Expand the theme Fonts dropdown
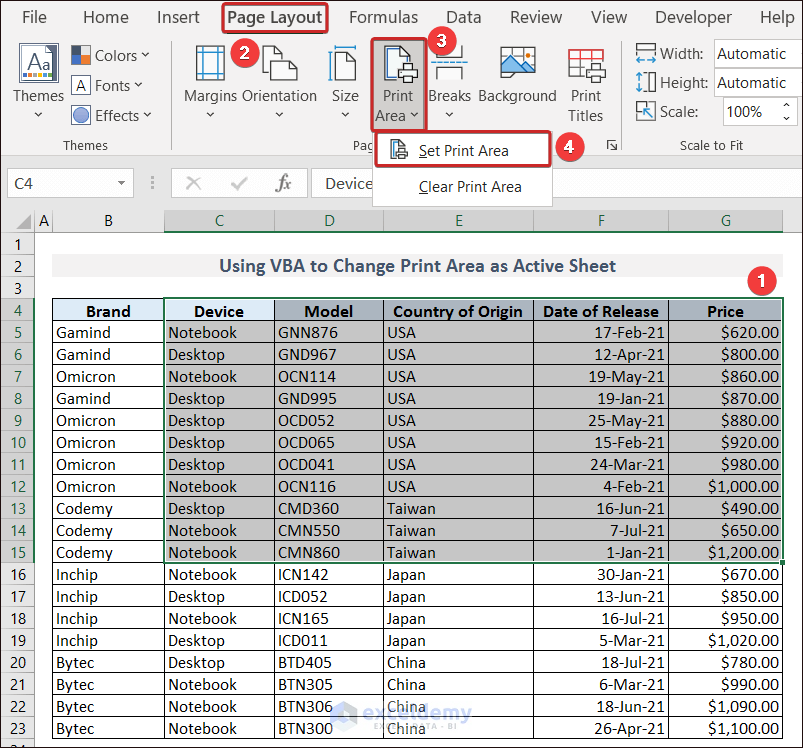 coord(106,86)
